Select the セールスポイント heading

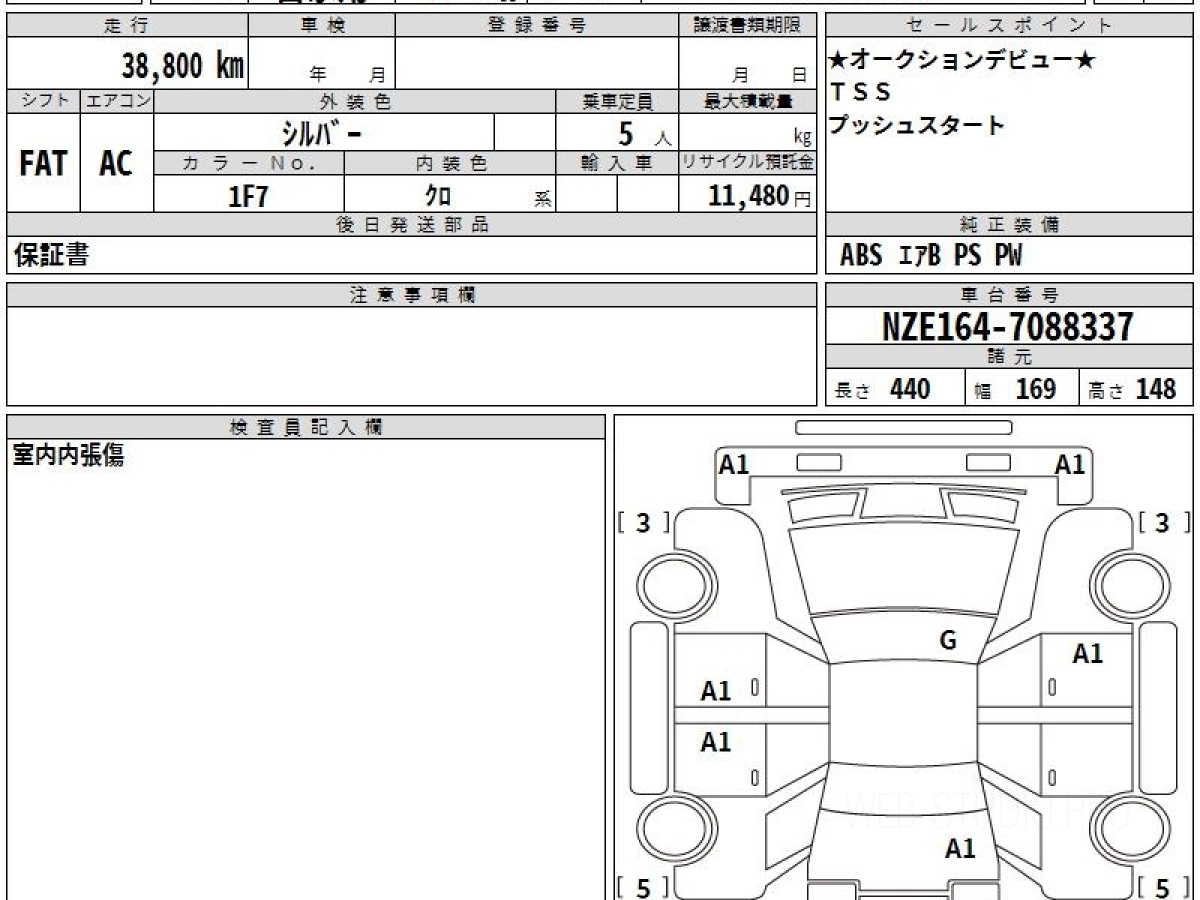coord(1009,26)
